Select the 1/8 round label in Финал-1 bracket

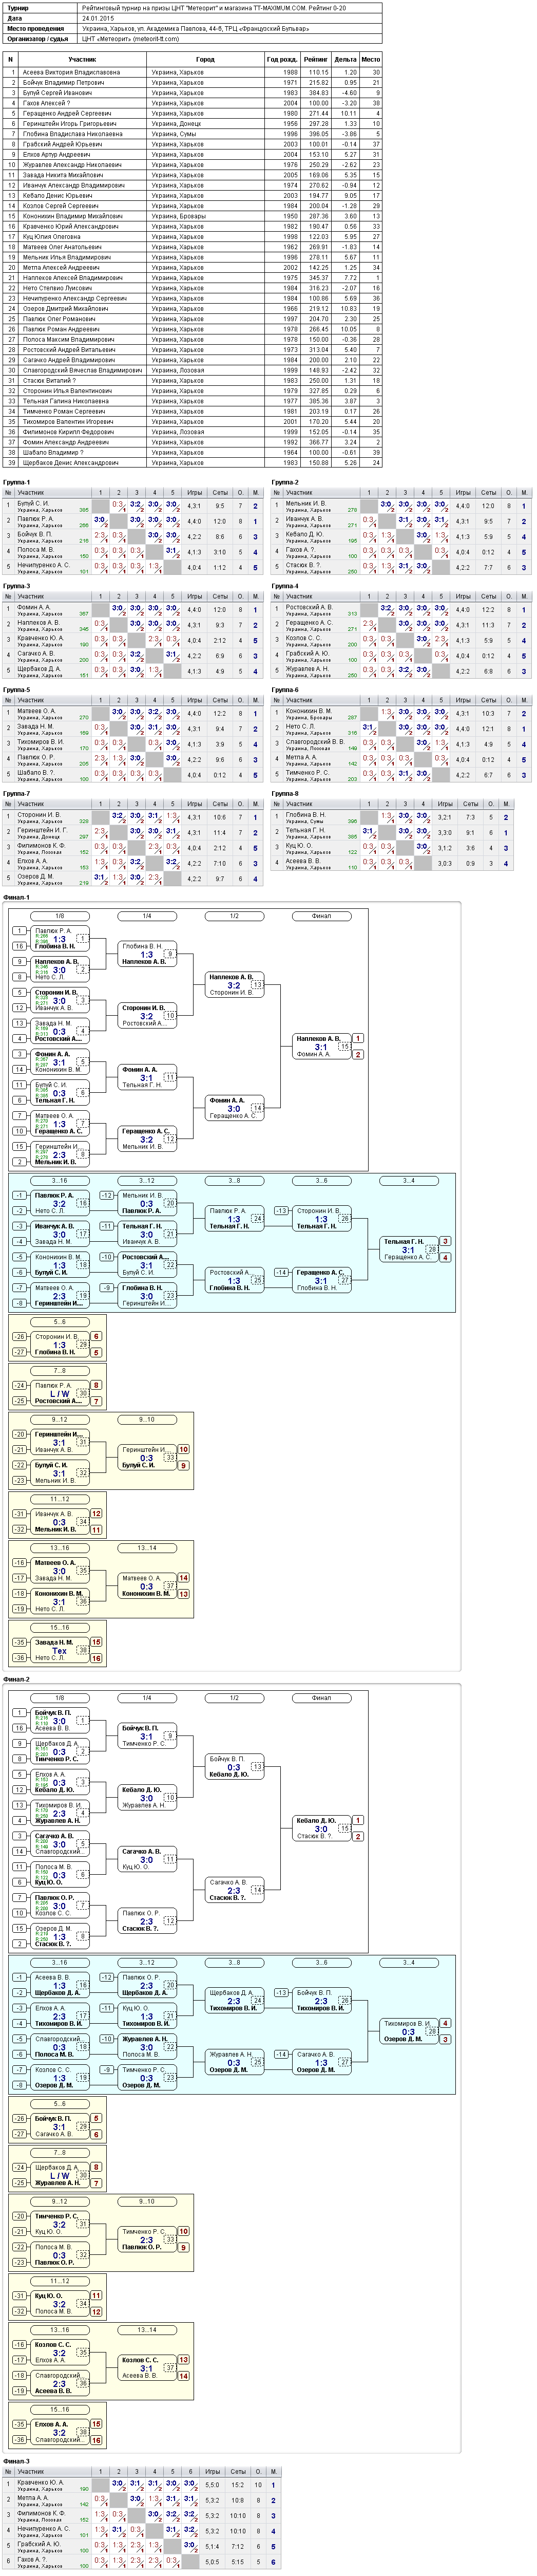point(59,916)
